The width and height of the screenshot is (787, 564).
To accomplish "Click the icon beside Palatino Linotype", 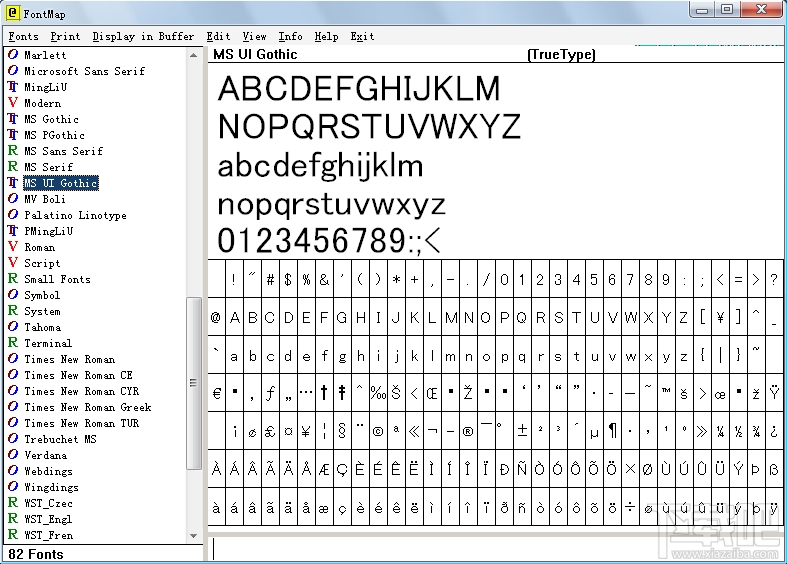I will (x=13, y=215).
